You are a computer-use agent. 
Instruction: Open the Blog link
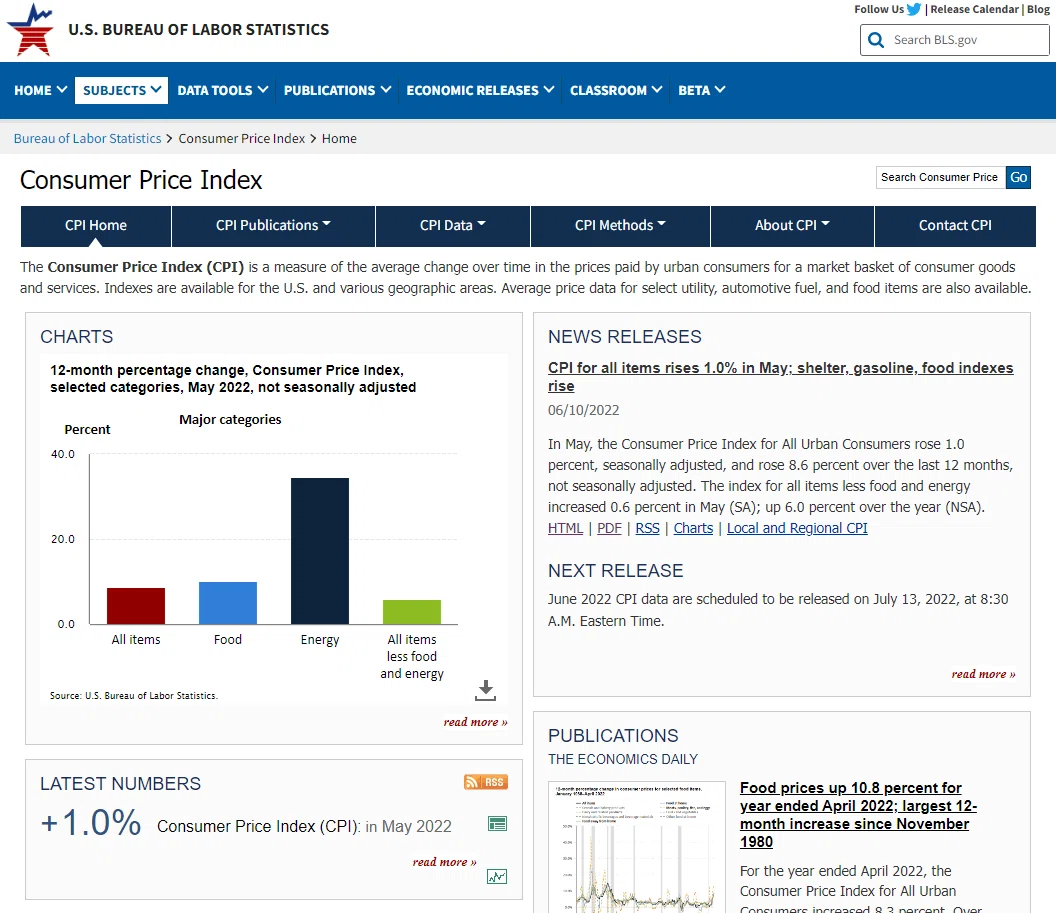coord(1038,9)
